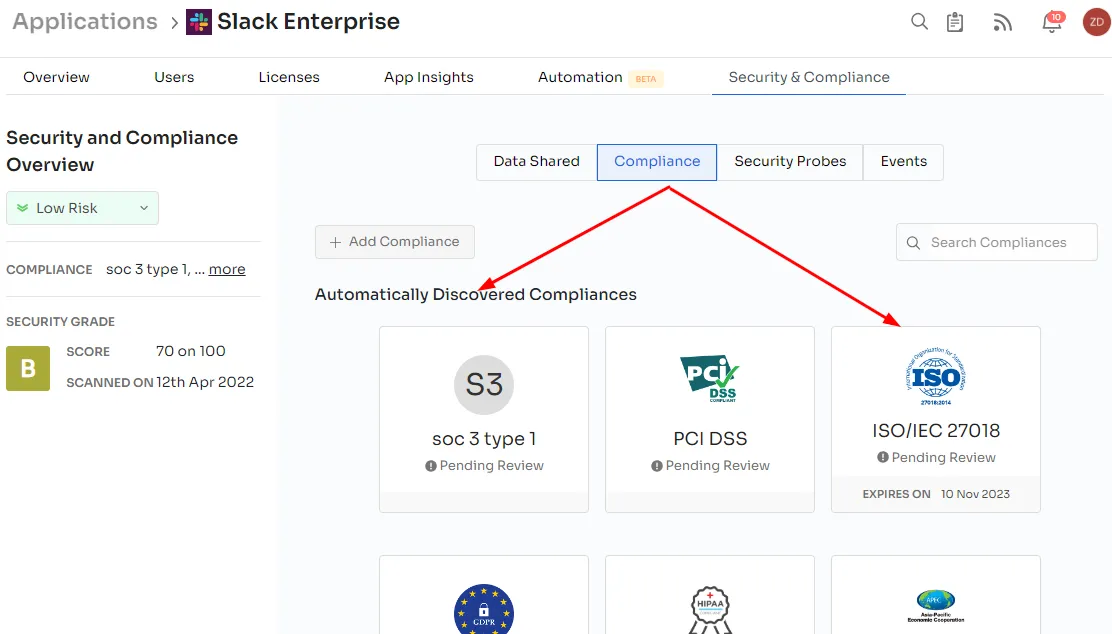Viewport: 1112px width, 634px height.
Task: Open the PCI DSS card title
Action: [x=710, y=439]
